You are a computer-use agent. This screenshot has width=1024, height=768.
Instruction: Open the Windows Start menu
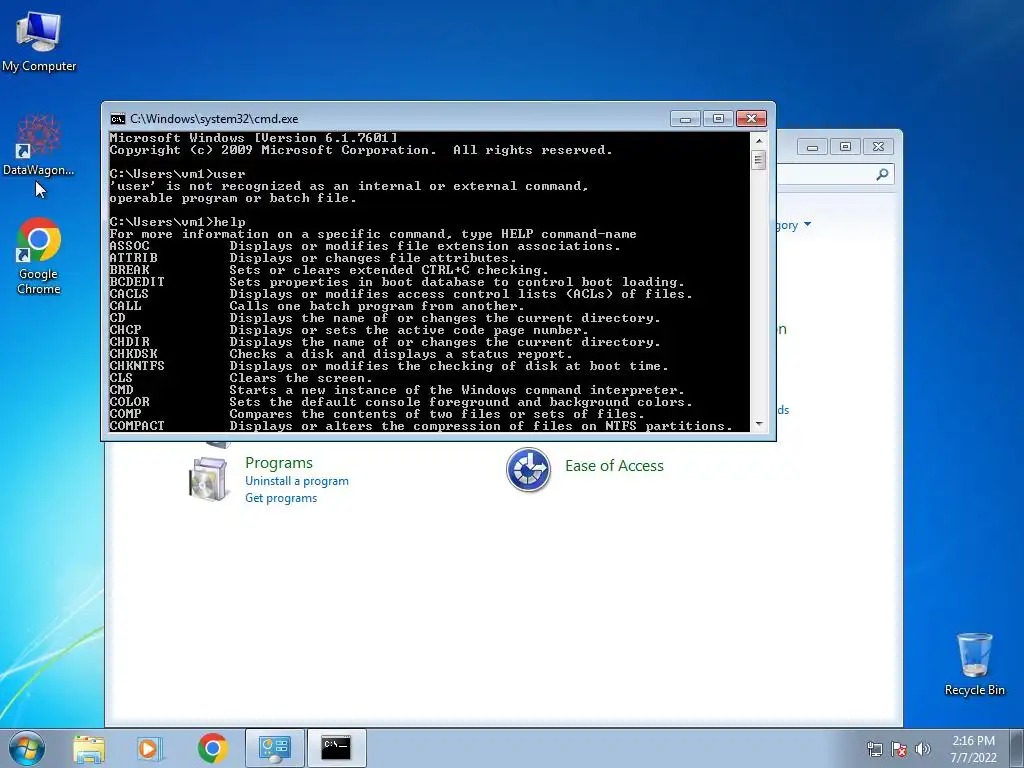pyautogui.click(x=27, y=748)
